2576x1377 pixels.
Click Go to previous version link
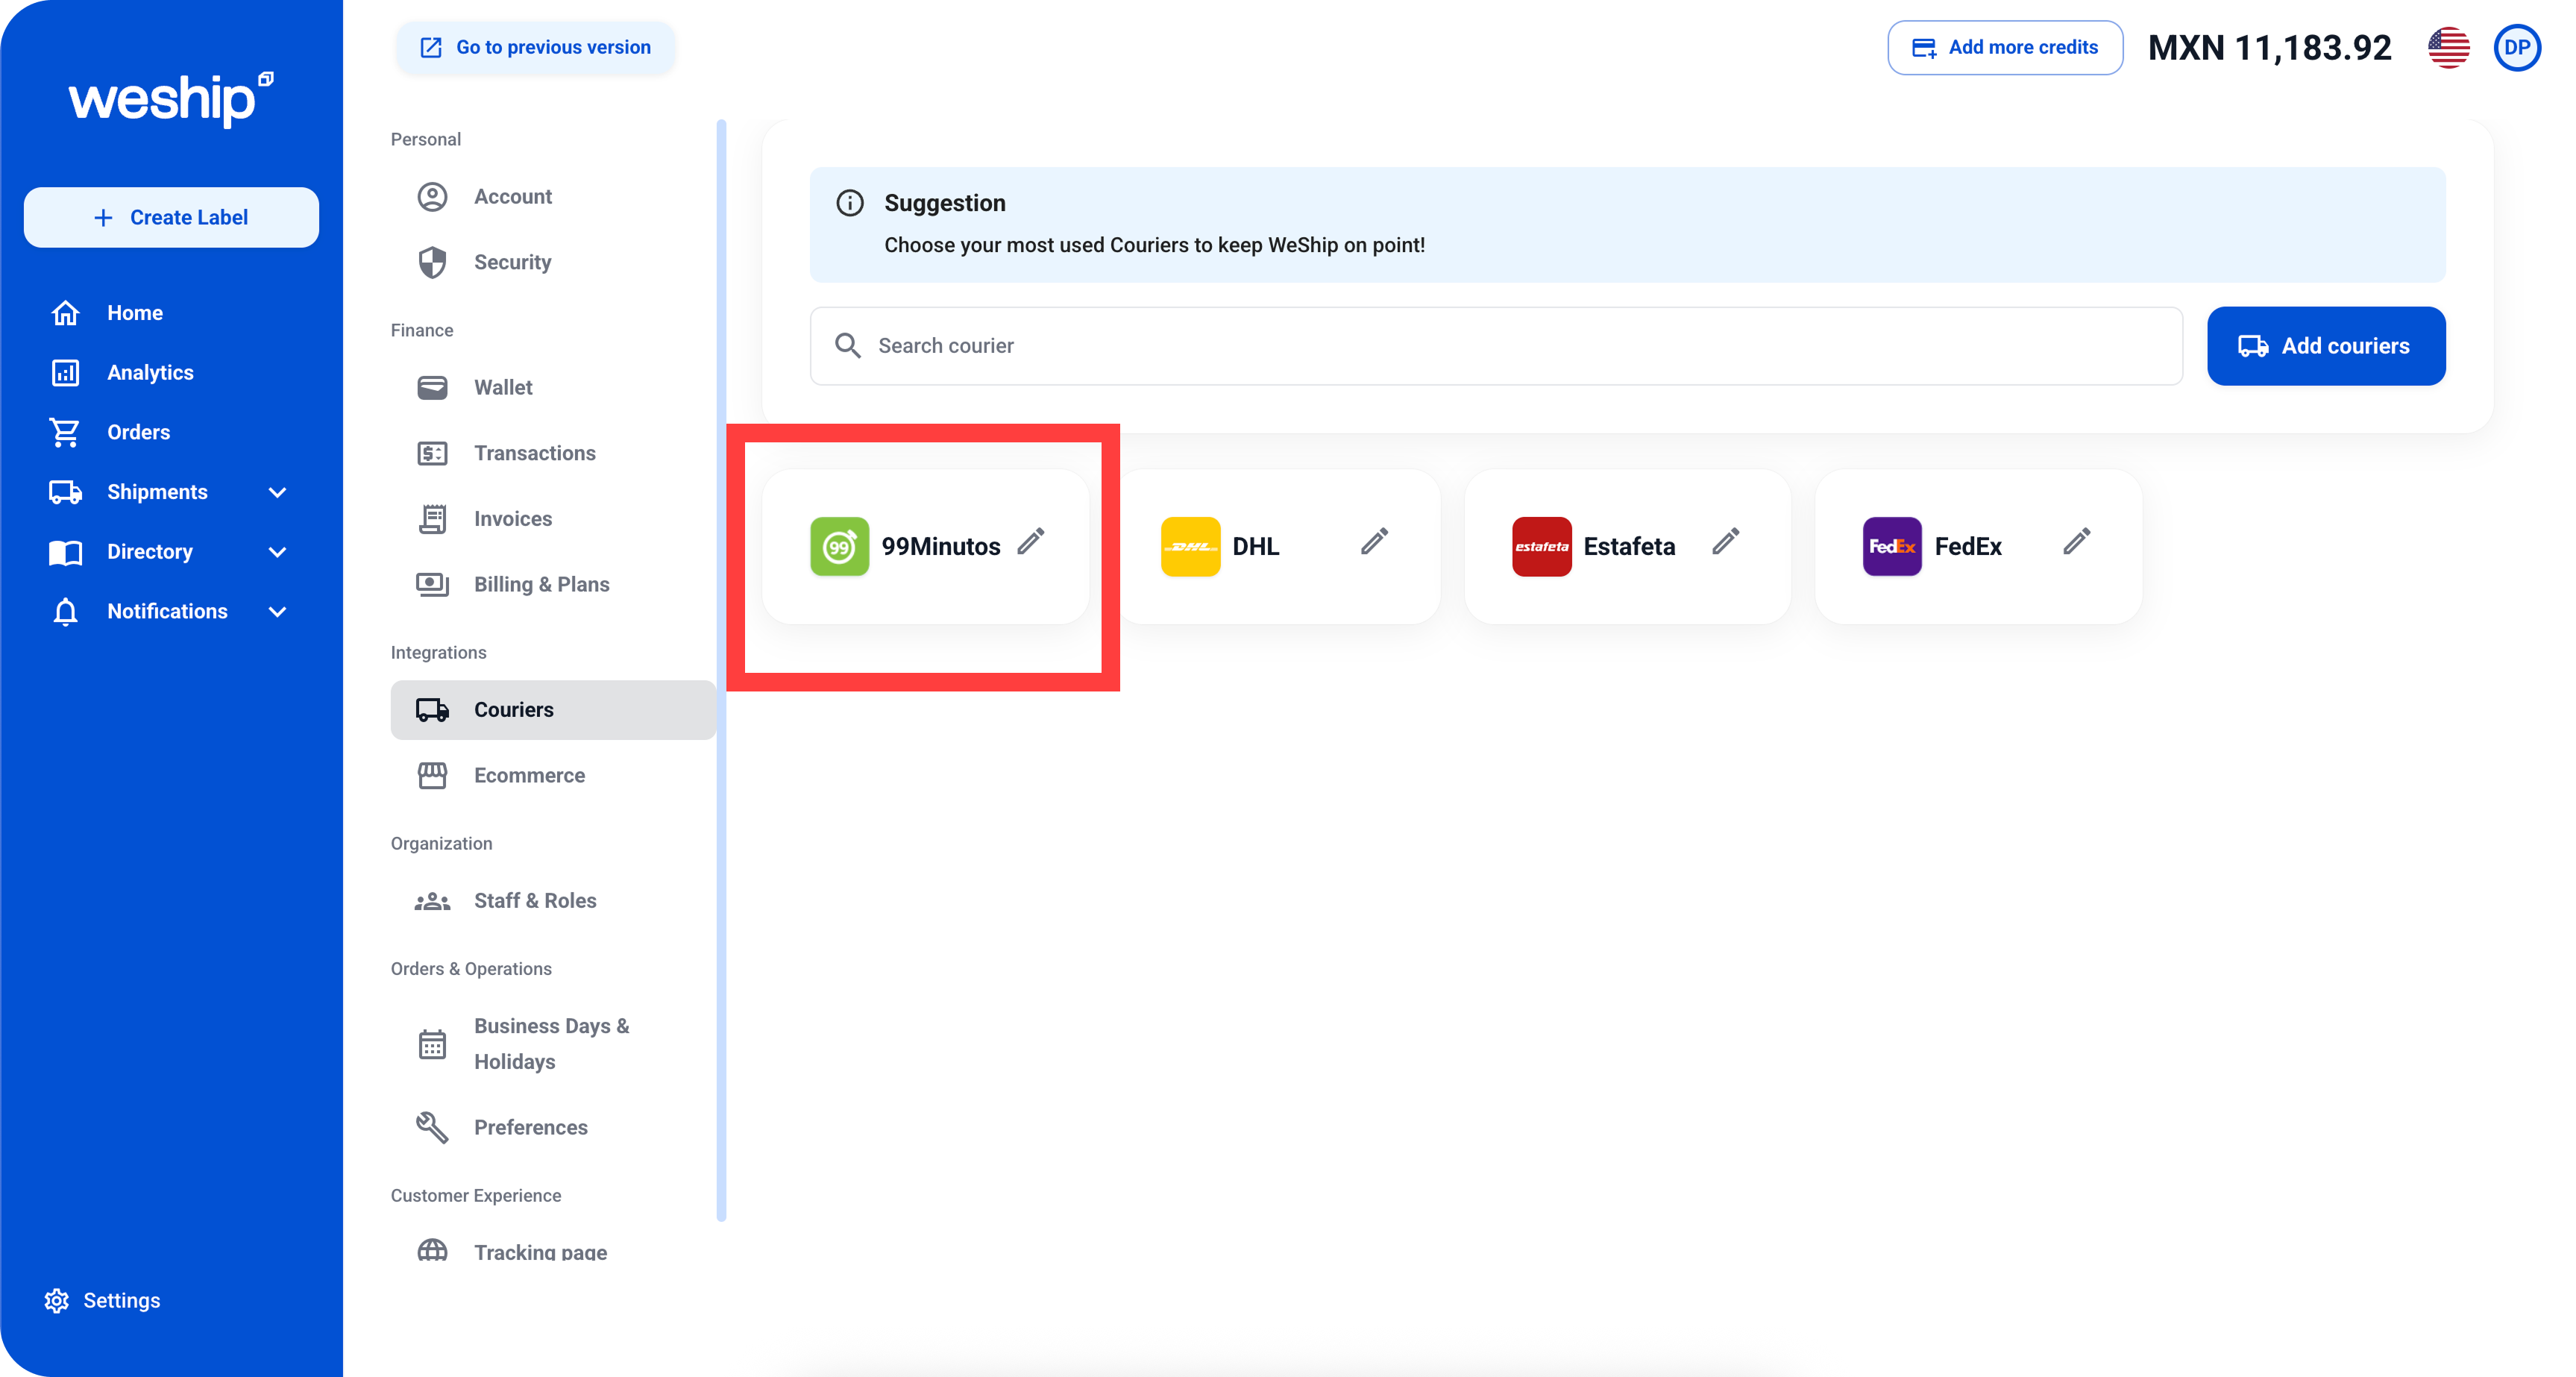pos(536,47)
